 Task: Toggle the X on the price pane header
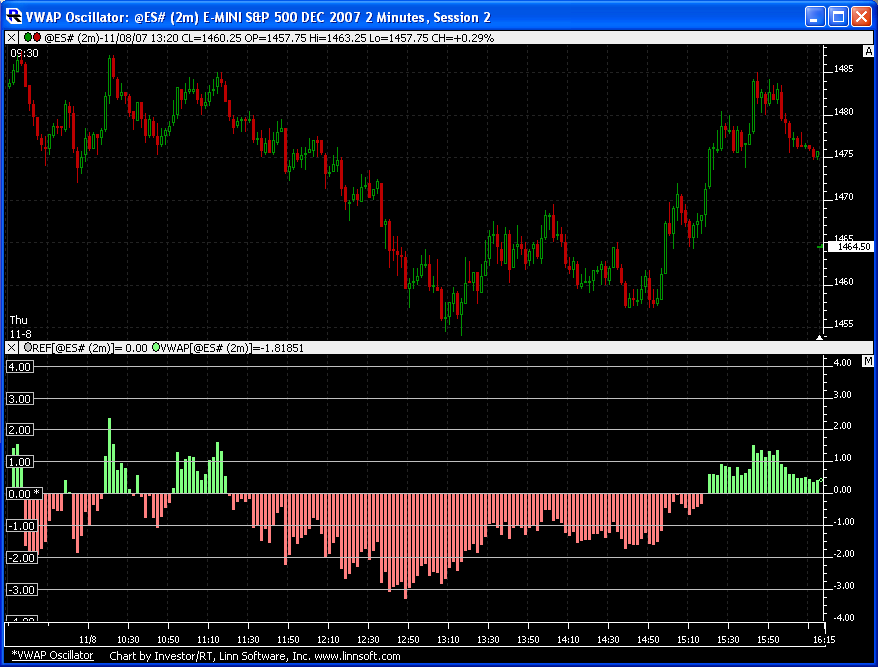pyautogui.click(x=10, y=38)
